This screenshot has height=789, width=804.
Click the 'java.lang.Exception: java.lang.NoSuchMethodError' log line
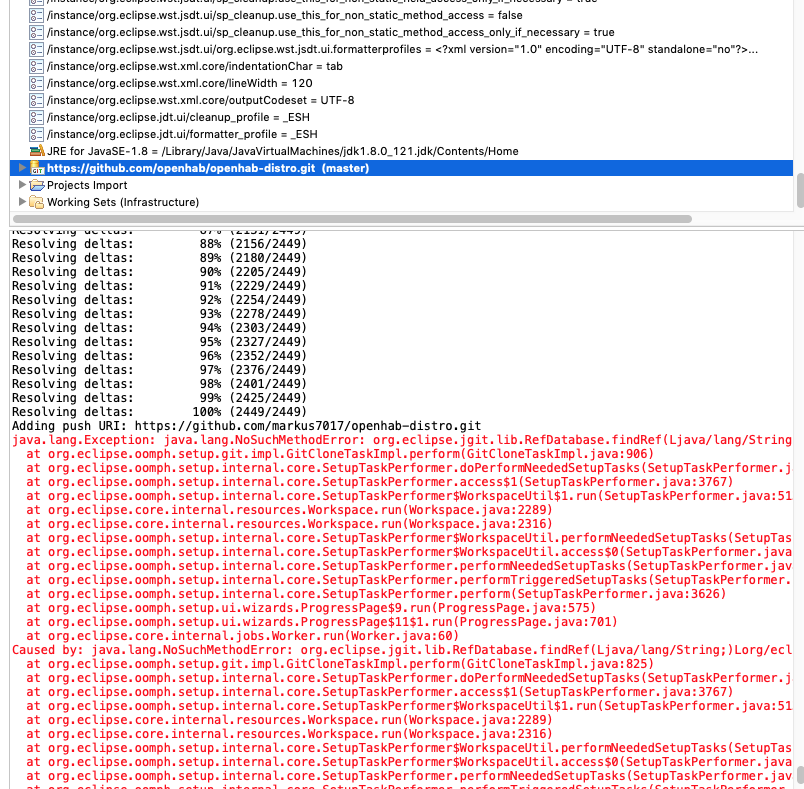coord(402,440)
